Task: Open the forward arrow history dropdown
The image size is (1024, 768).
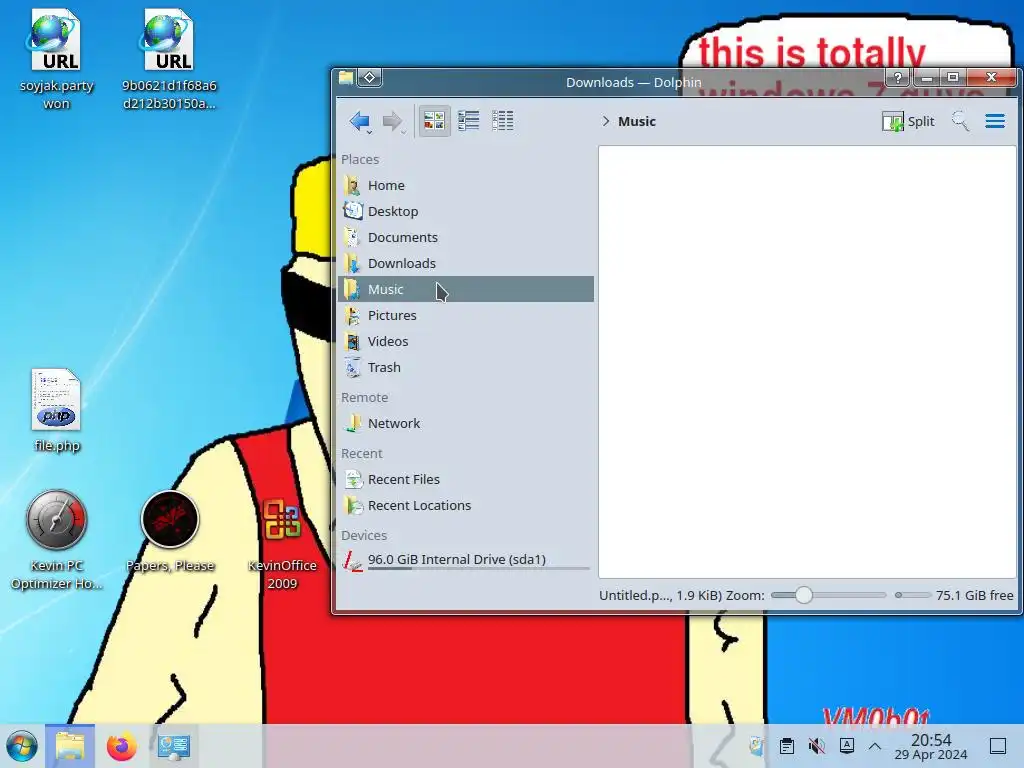Action: click(404, 133)
